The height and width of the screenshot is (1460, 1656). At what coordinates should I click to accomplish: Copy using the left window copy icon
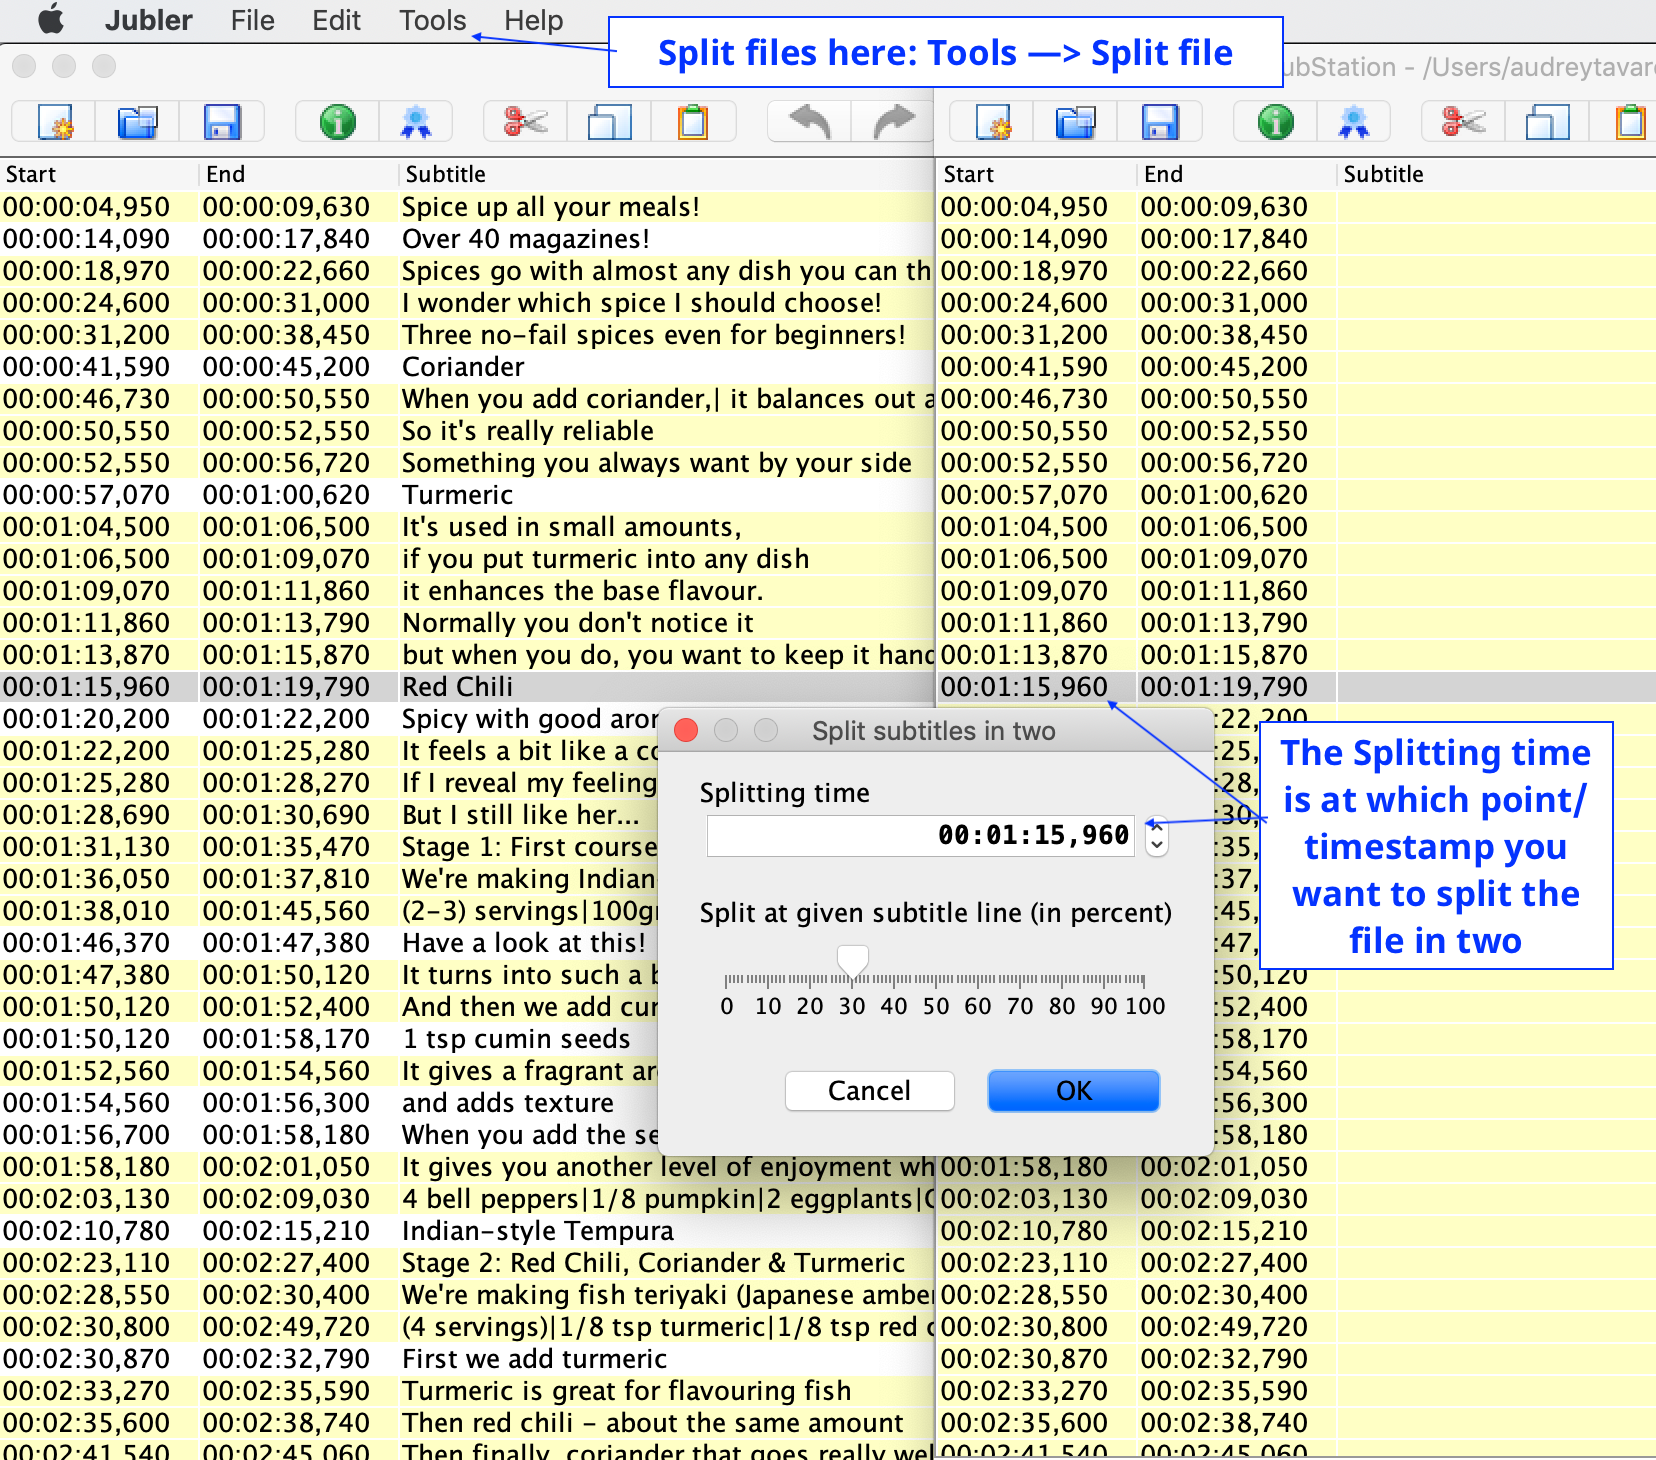(x=609, y=122)
